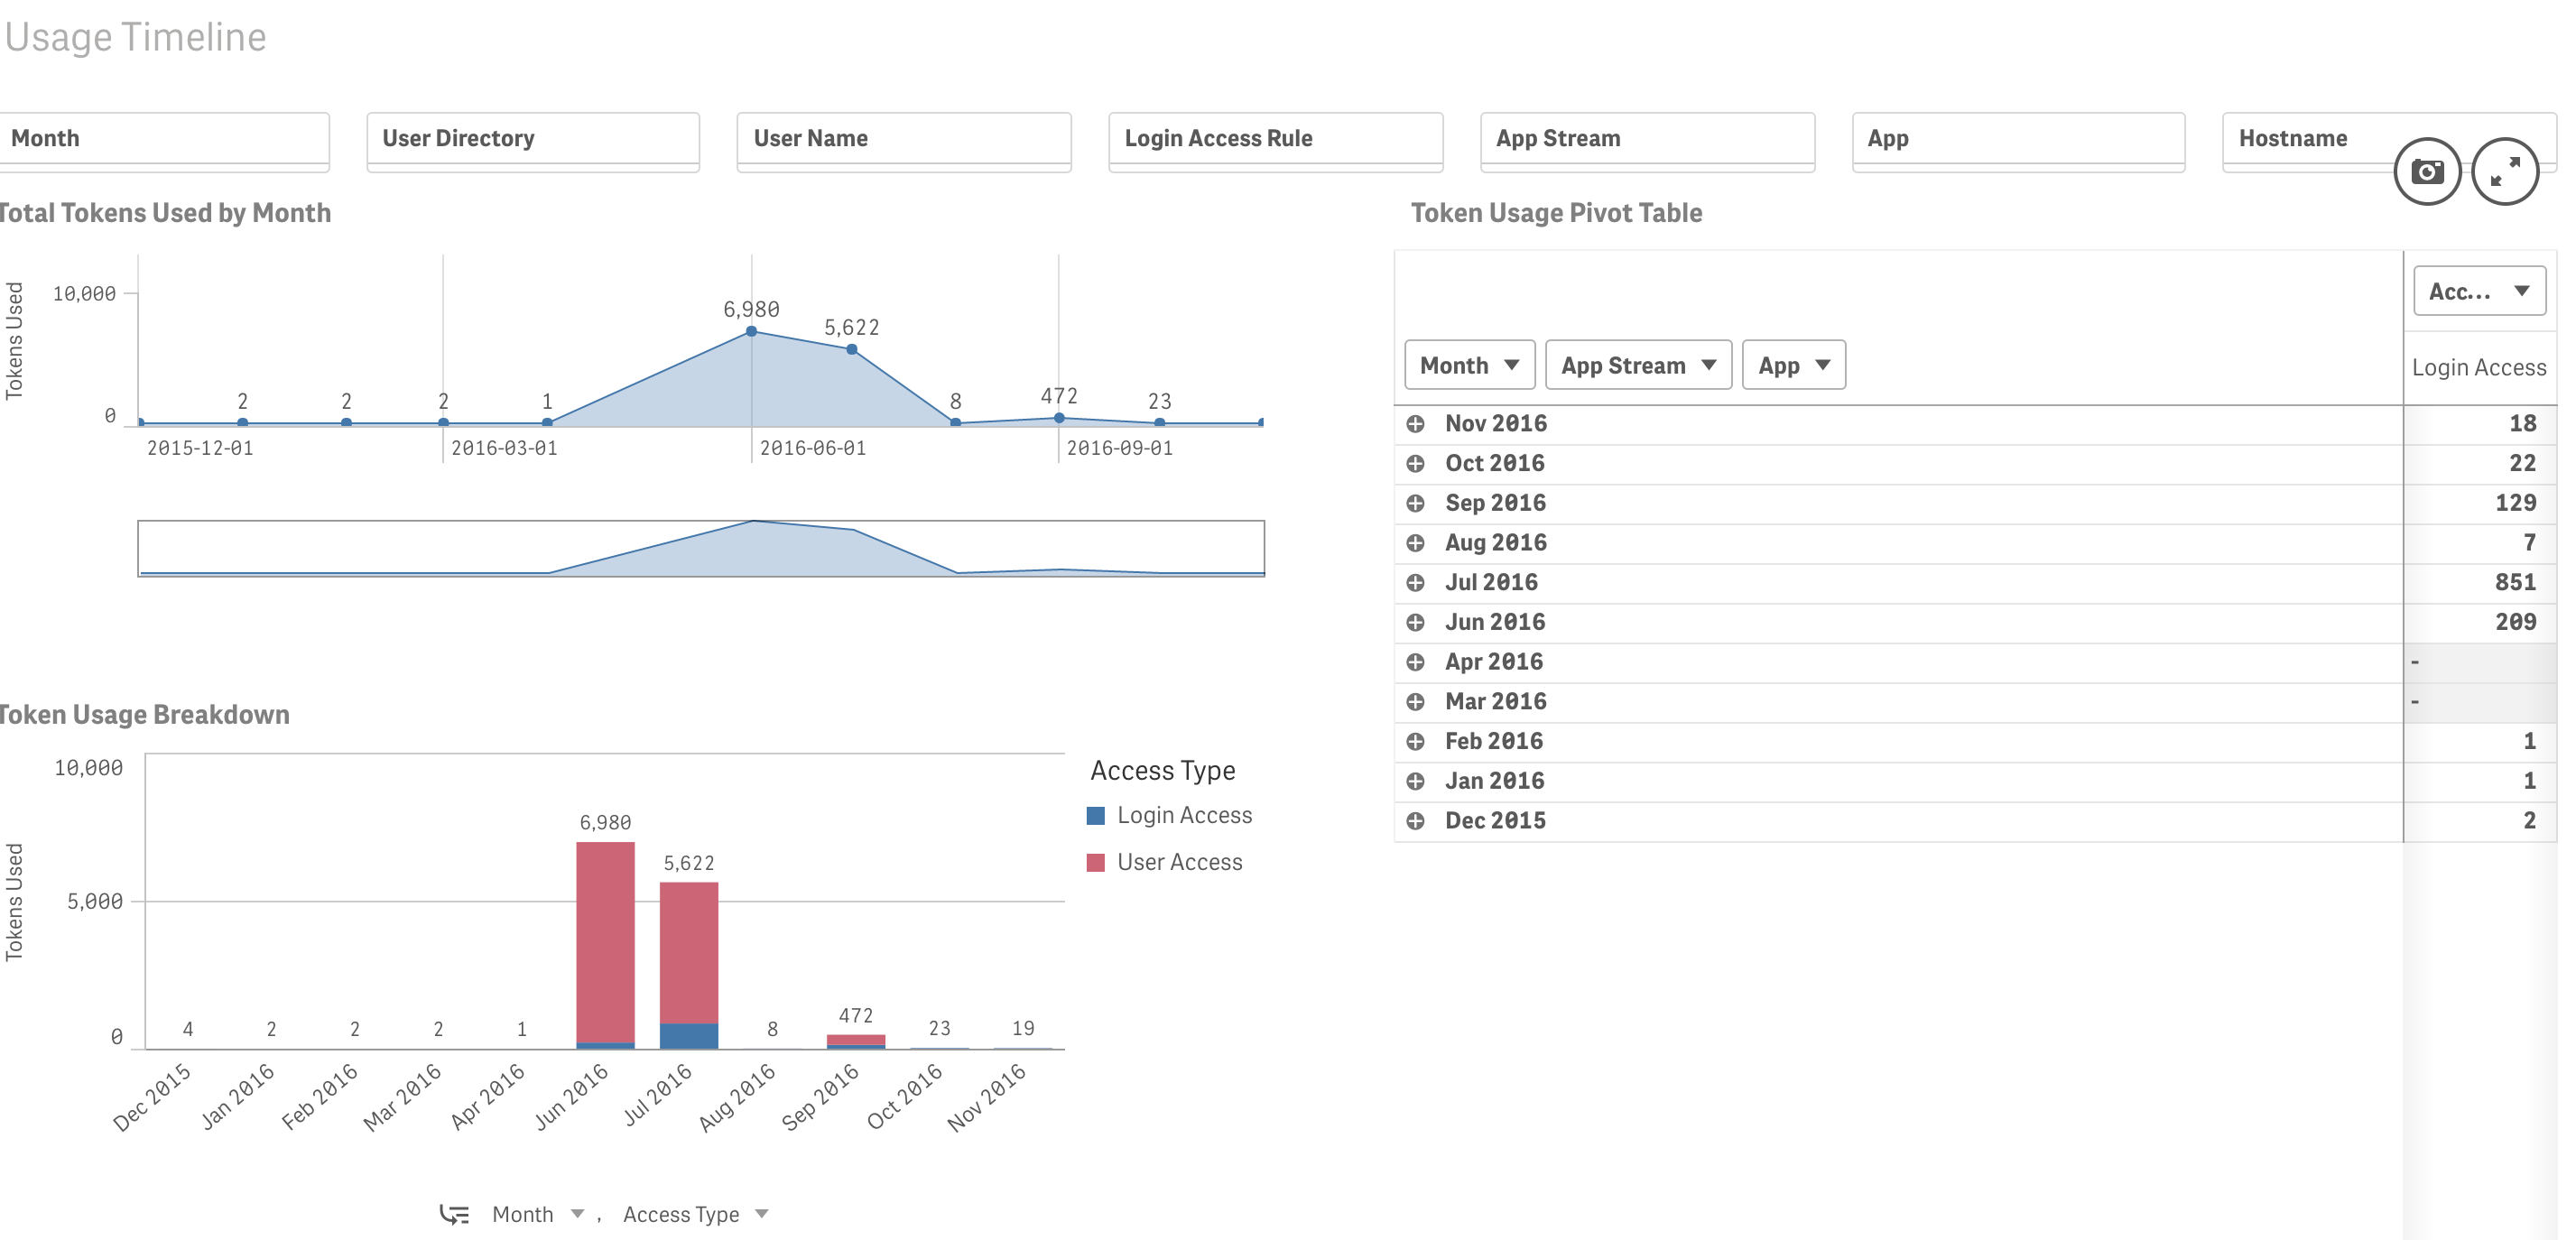Open the Month drill-down below the bar chart
Viewport: 2576px width, 1240px height.
coord(537,1214)
